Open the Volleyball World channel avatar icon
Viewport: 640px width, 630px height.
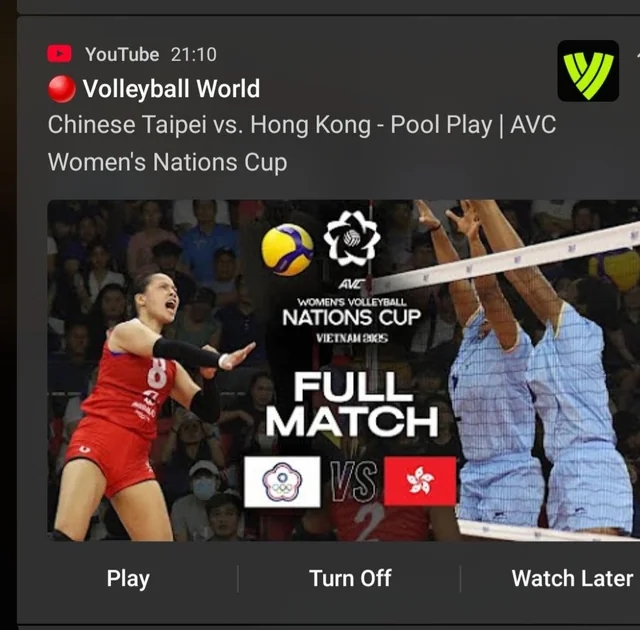click(588, 71)
